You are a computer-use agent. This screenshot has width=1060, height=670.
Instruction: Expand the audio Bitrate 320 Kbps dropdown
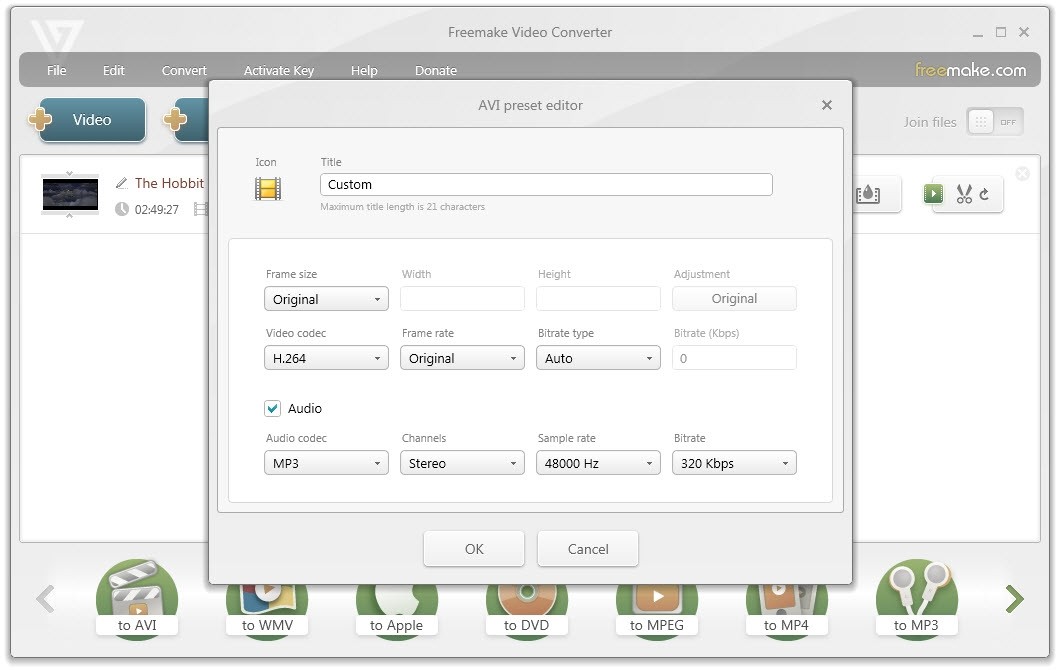pos(734,463)
